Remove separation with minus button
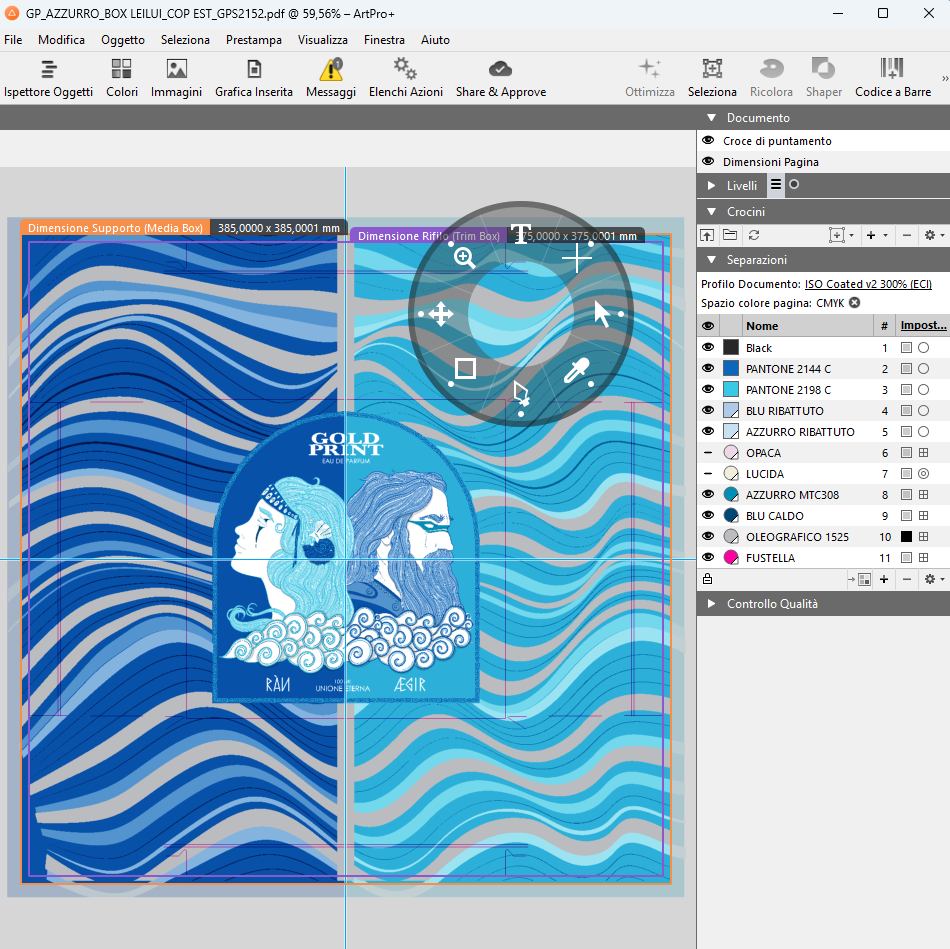 coord(906,579)
